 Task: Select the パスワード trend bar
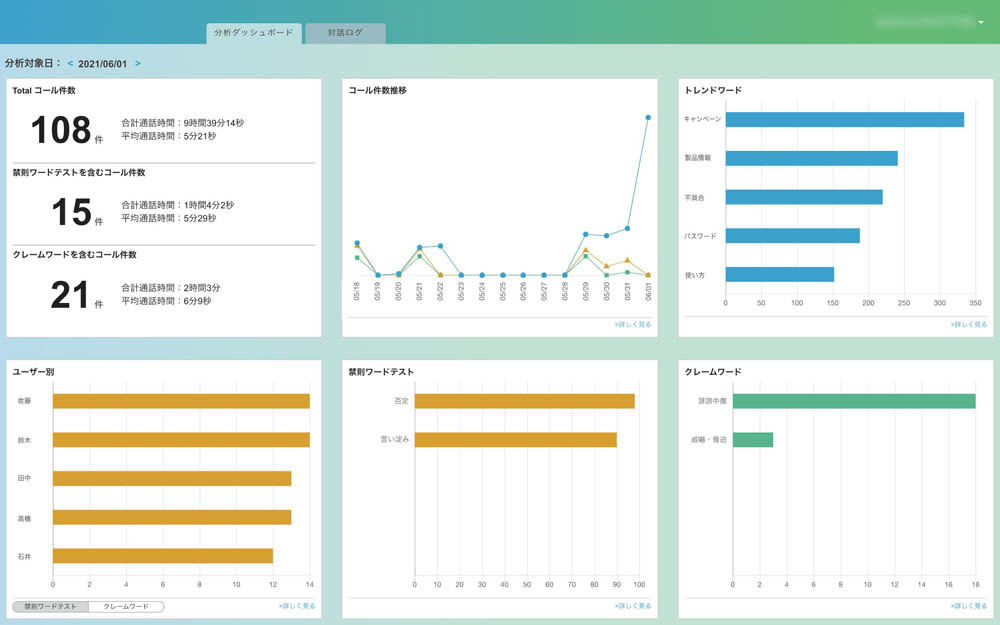click(x=793, y=235)
